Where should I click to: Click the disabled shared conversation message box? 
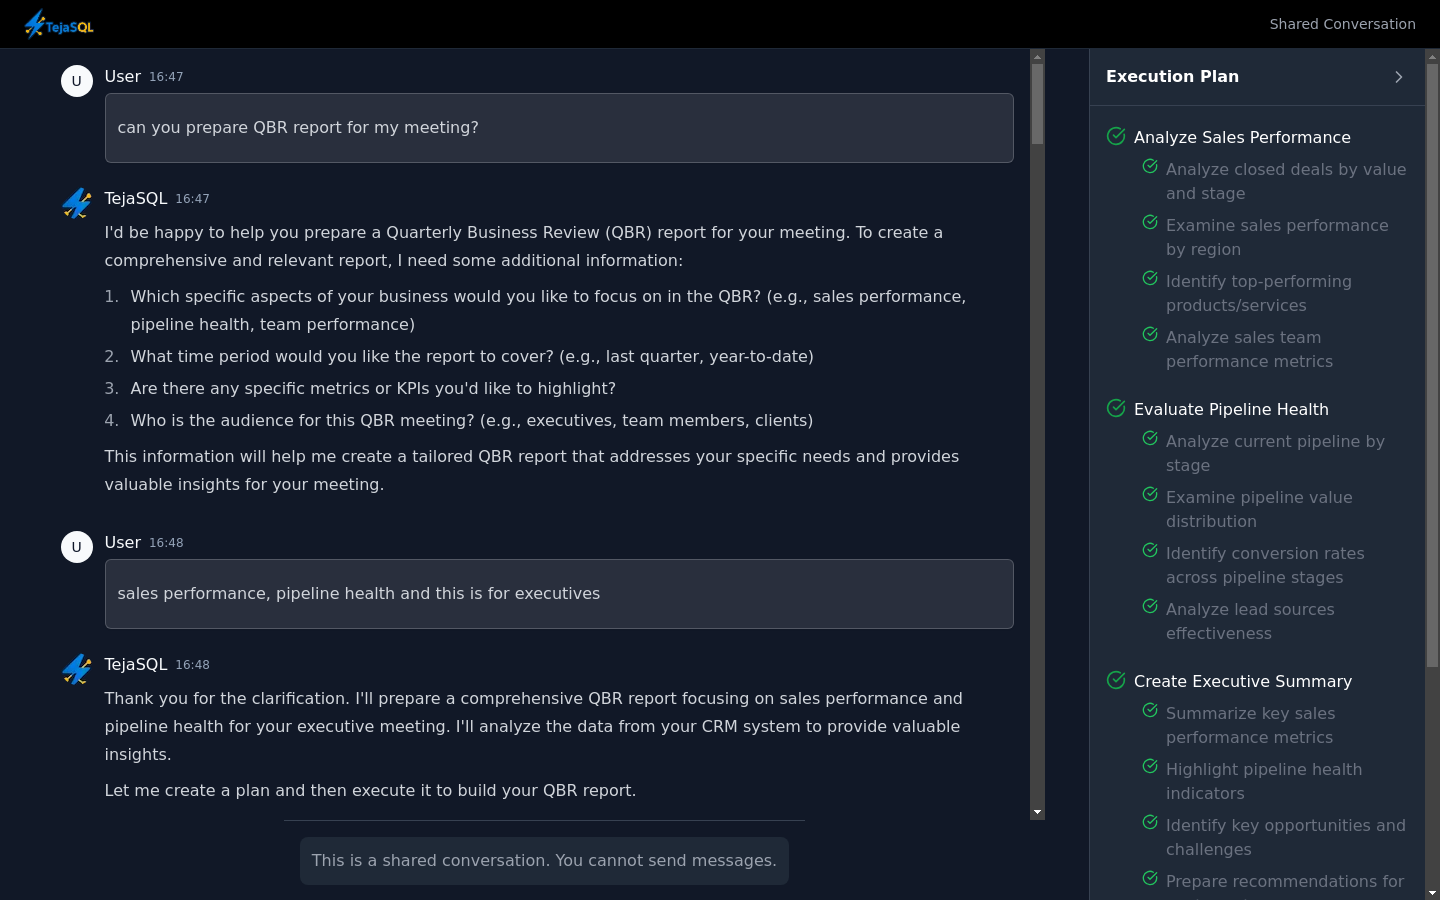(x=544, y=861)
